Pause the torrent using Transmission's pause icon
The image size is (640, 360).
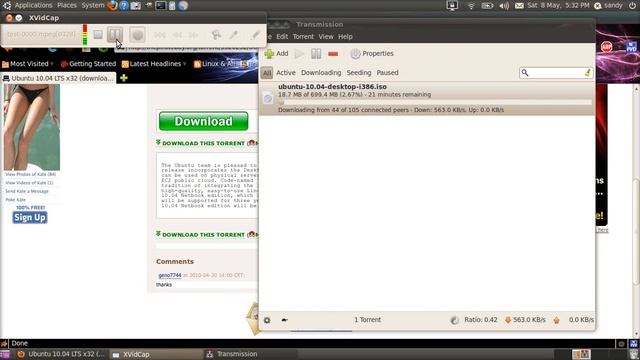pos(316,53)
